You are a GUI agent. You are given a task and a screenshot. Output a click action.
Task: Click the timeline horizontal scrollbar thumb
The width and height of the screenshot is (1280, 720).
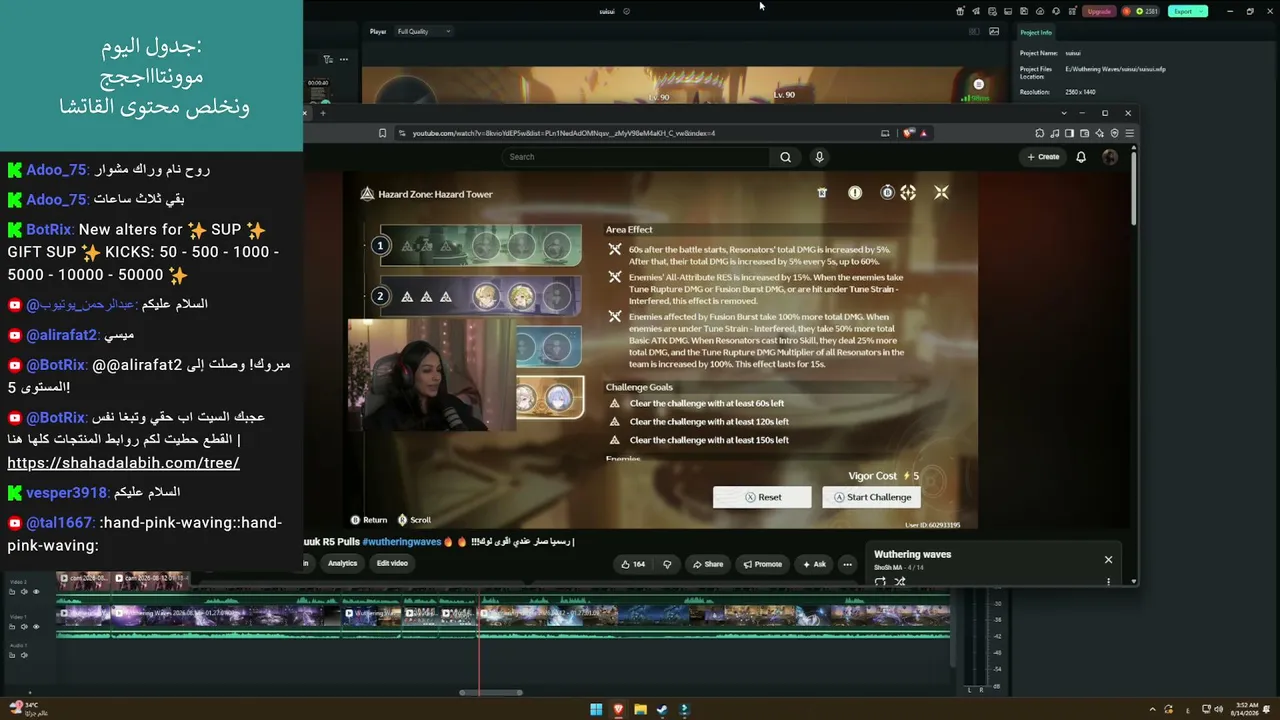491,692
